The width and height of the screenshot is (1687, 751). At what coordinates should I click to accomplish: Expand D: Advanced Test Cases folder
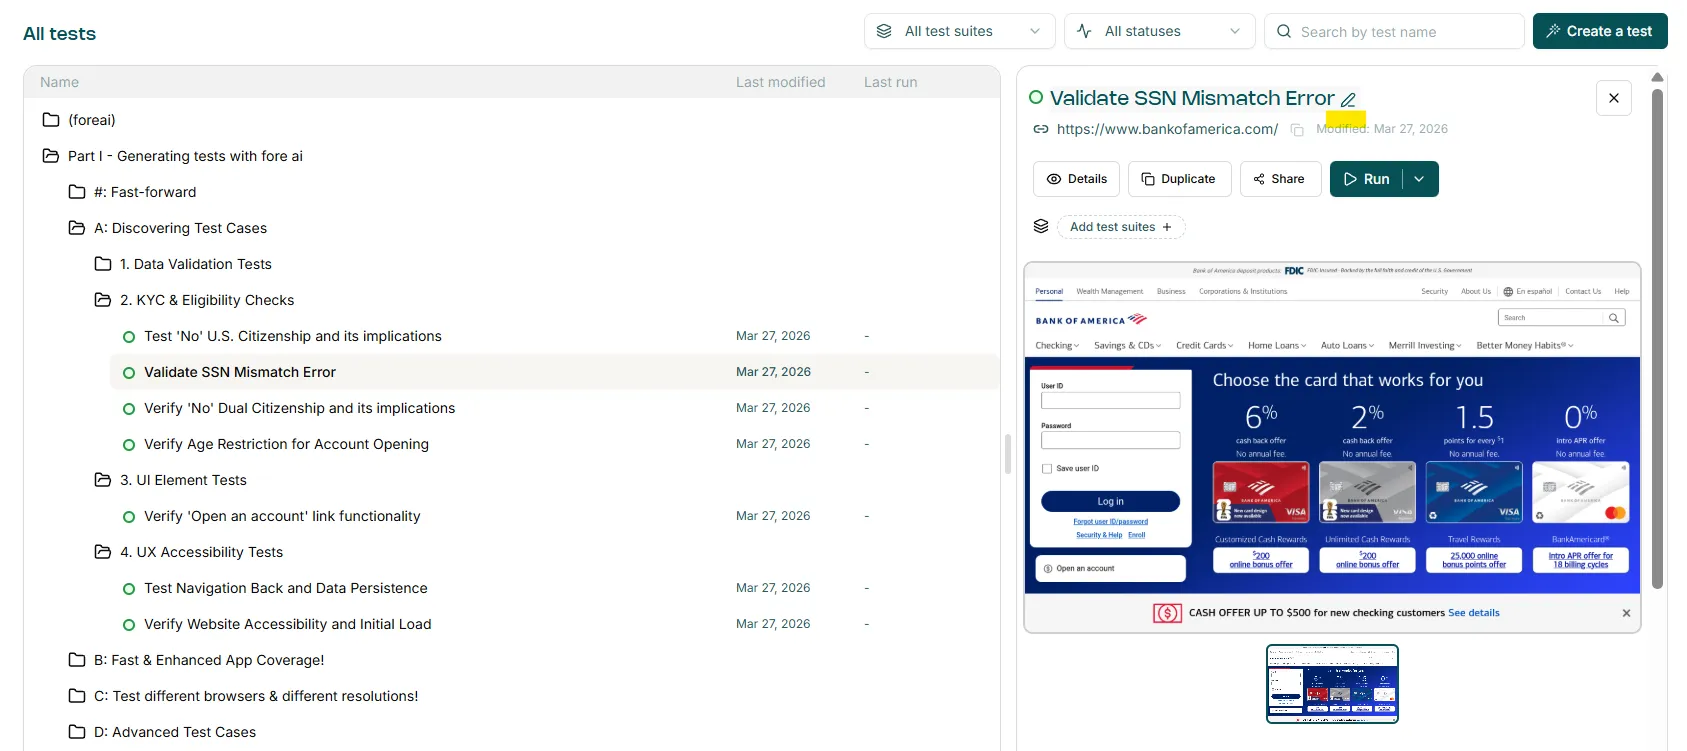click(175, 732)
